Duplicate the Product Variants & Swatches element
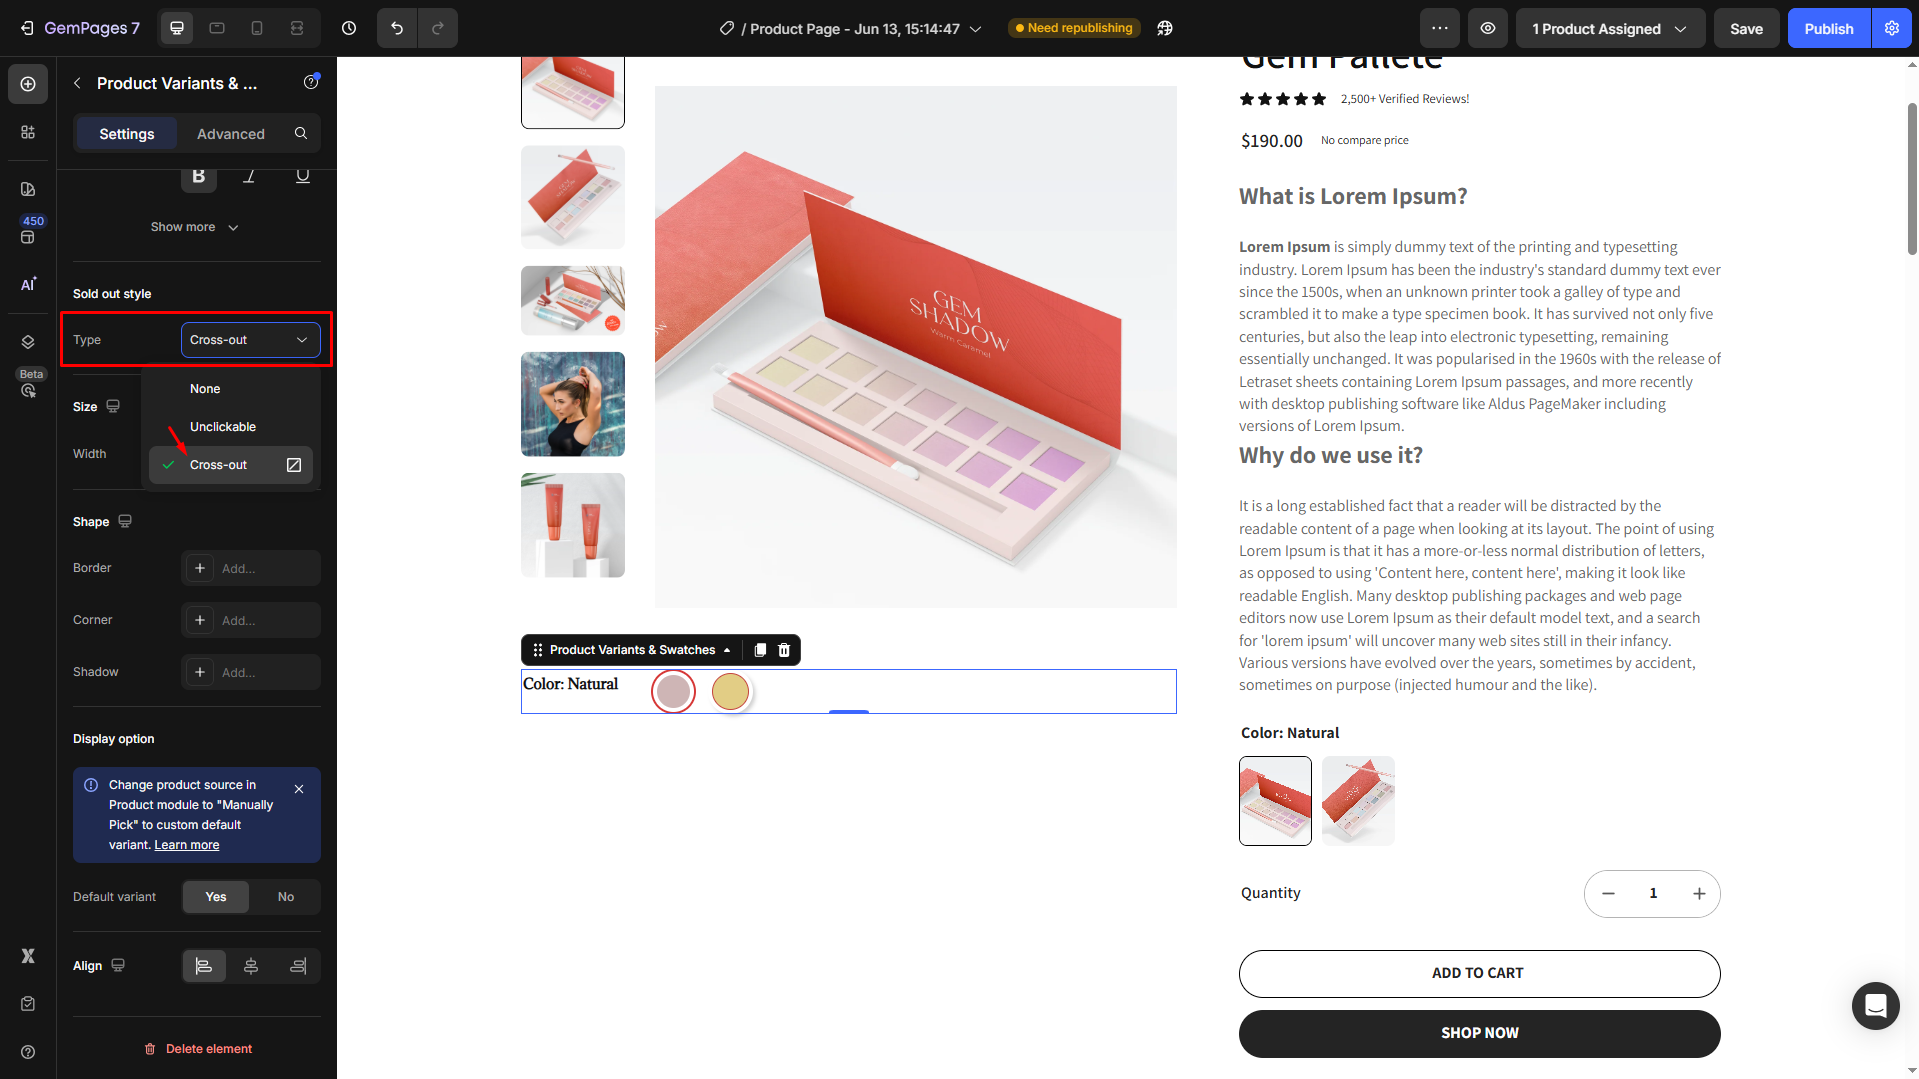The height and width of the screenshot is (1079, 1919). click(x=760, y=650)
